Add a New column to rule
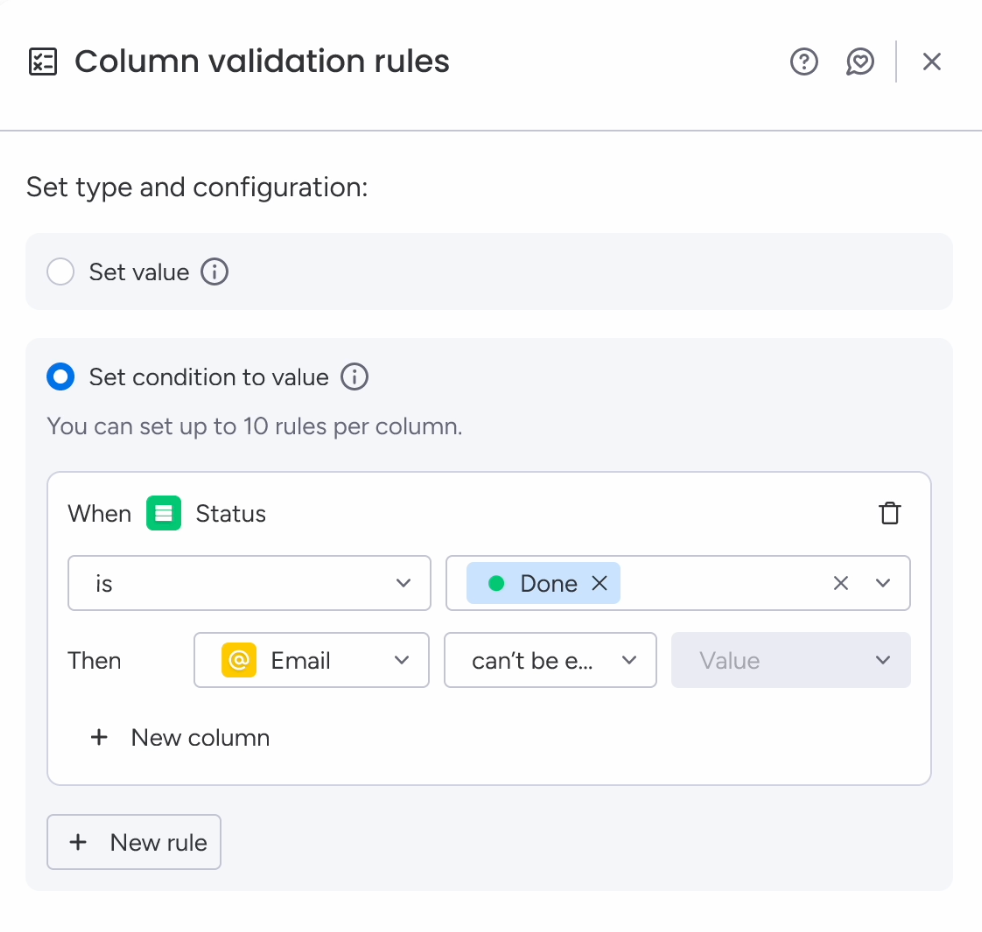The width and height of the screenshot is (982, 932). pyautogui.click(x=181, y=738)
